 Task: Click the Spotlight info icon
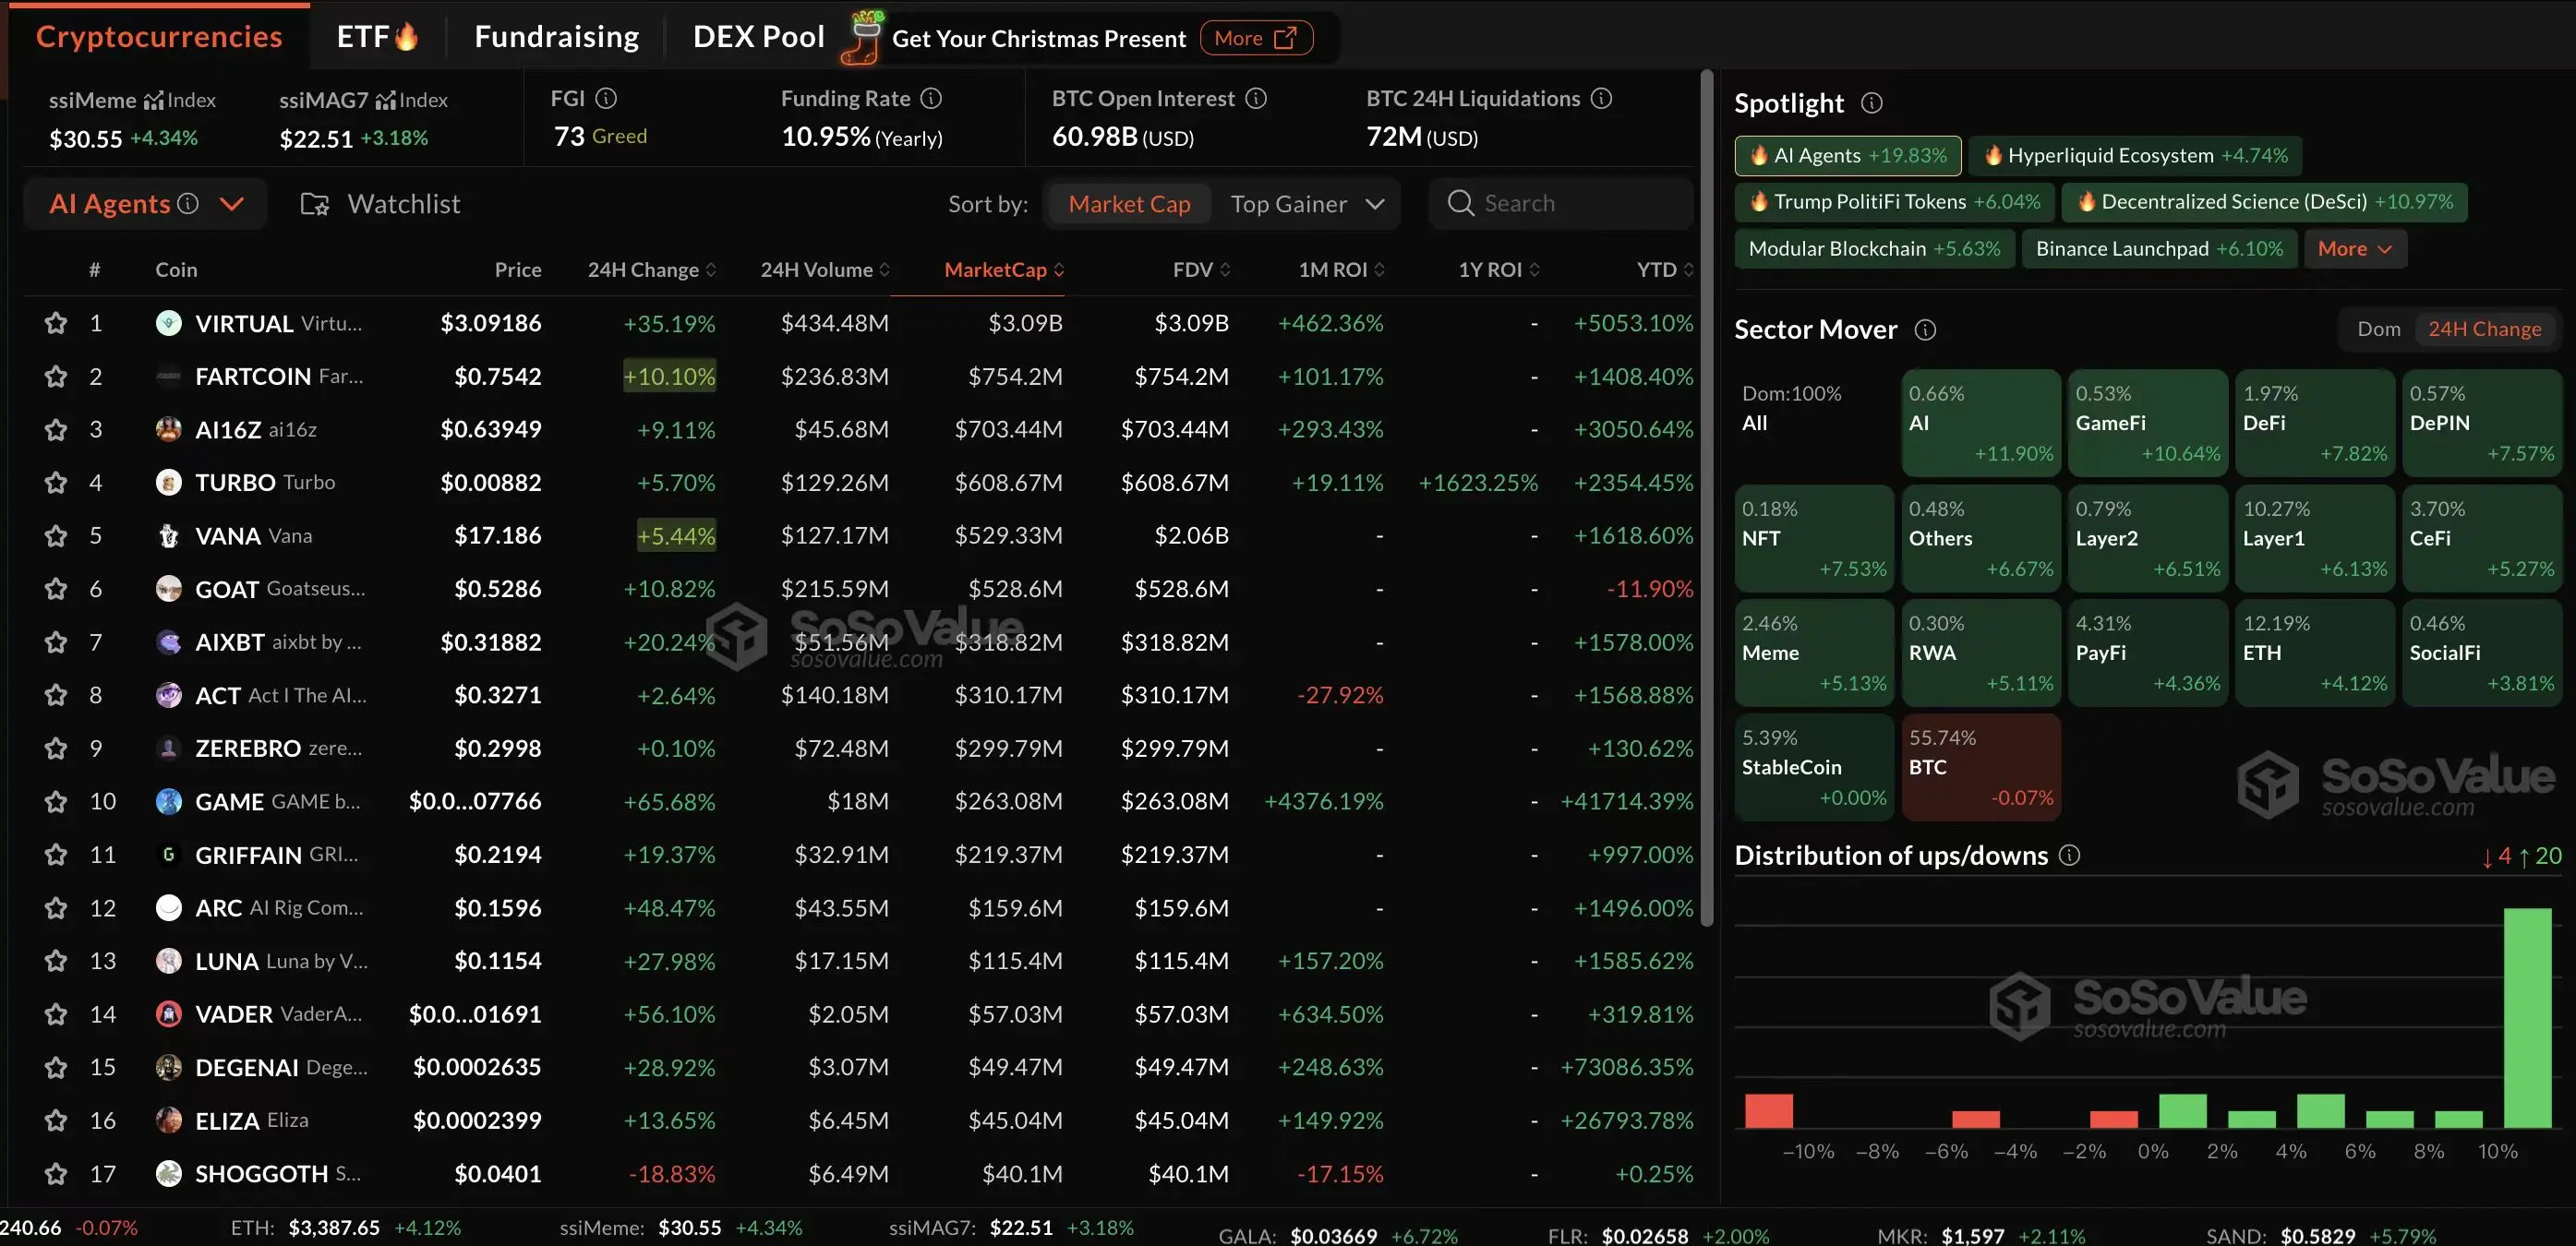[x=1872, y=102]
